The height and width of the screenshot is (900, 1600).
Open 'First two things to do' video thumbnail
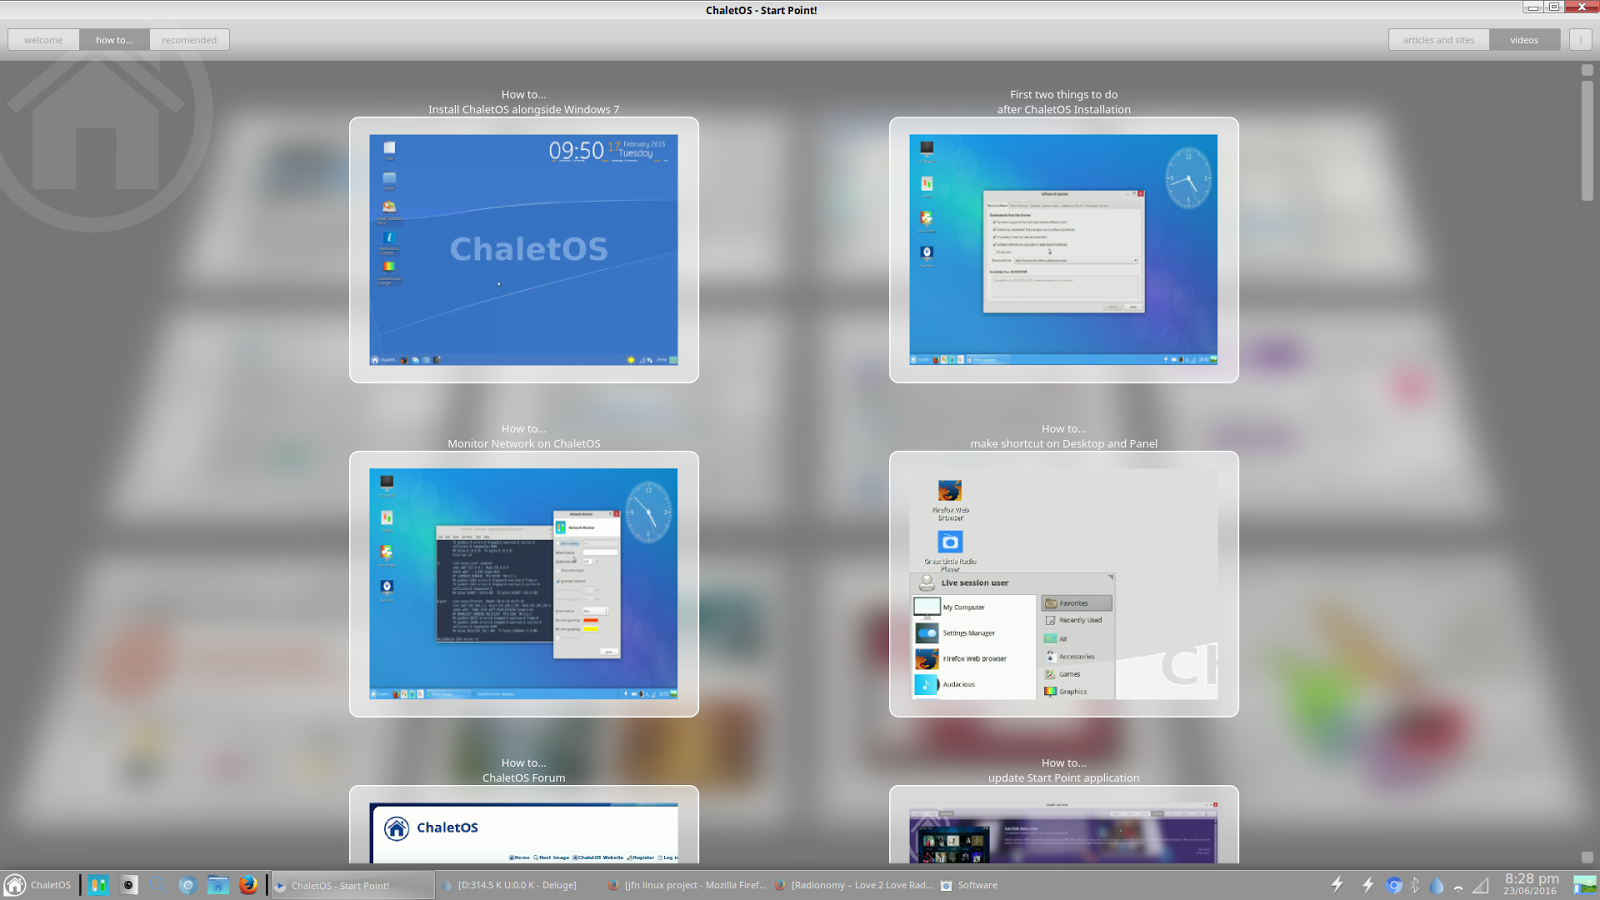[x=1064, y=250]
